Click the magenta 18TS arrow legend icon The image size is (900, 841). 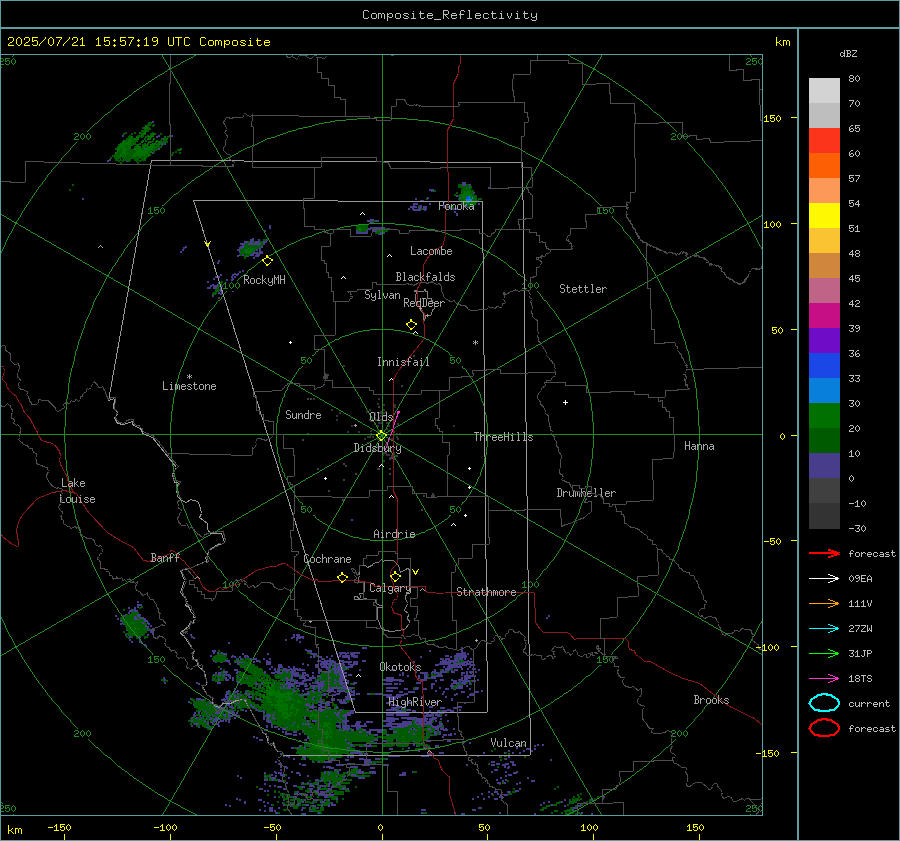point(824,679)
